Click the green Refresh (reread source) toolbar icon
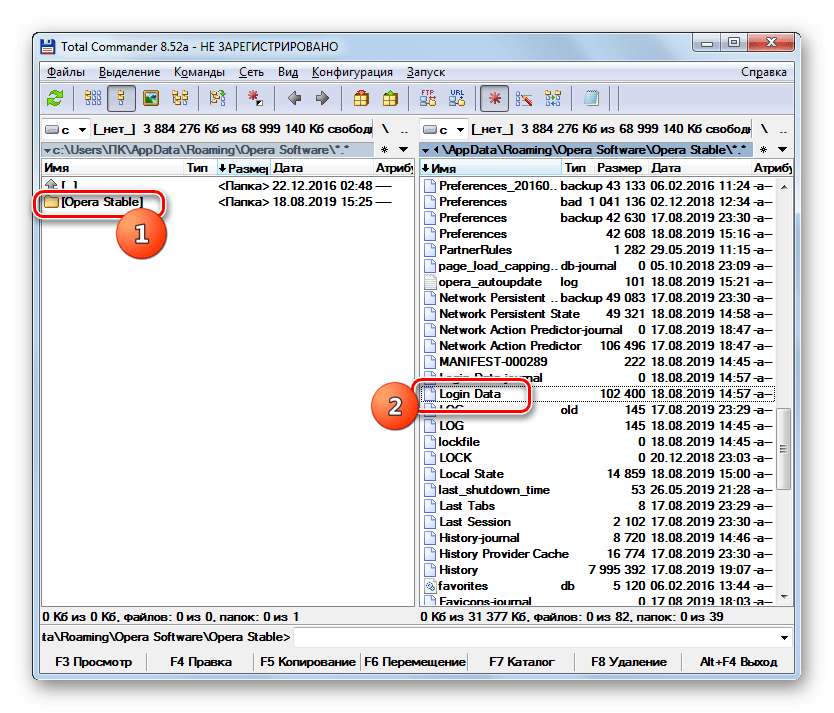 56,98
